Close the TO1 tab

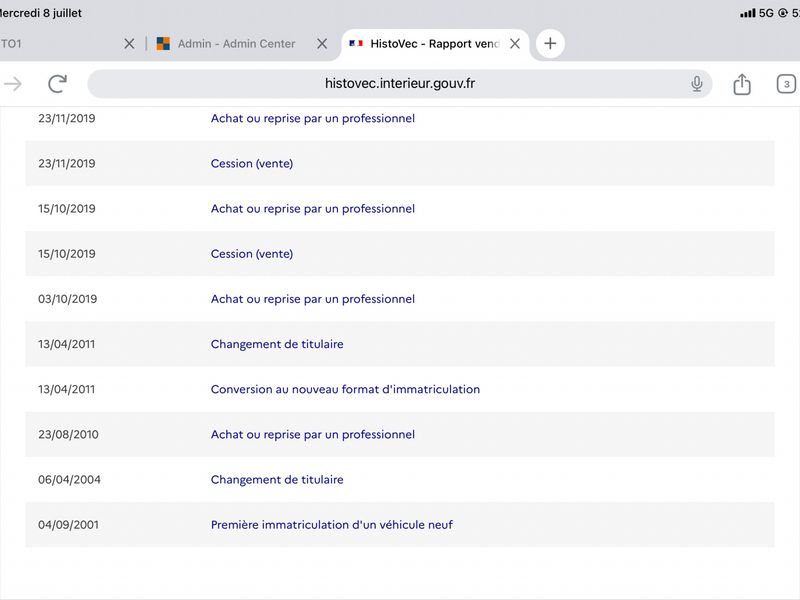(129, 44)
